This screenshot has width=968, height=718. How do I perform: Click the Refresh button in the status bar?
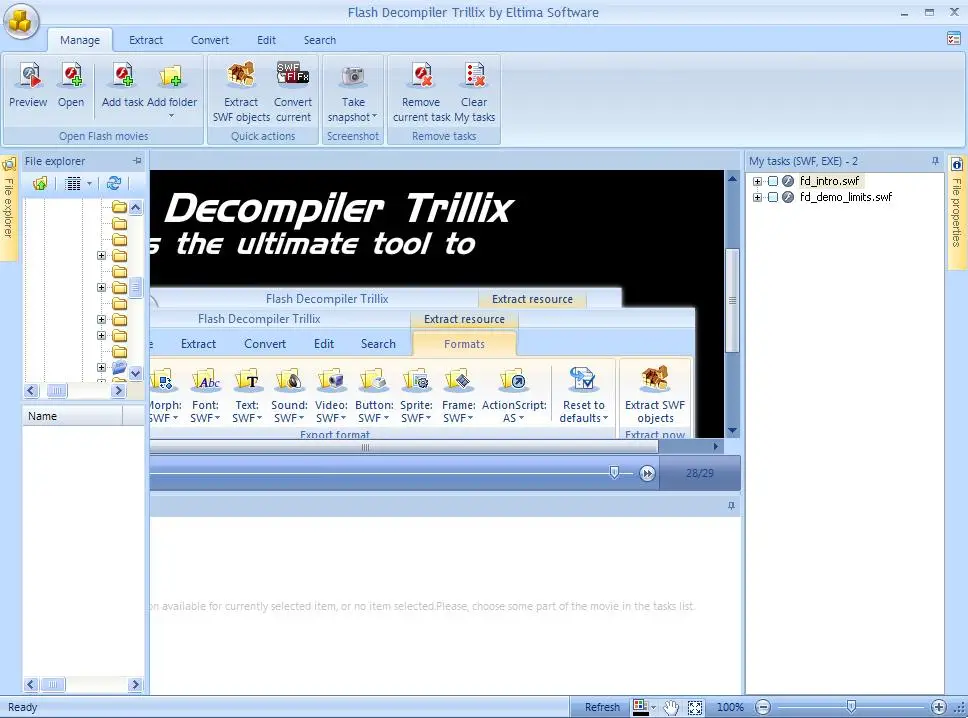pyautogui.click(x=602, y=708)
